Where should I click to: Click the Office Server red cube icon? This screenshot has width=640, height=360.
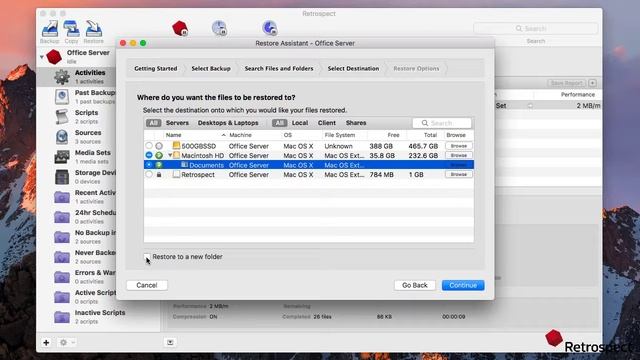54,57
